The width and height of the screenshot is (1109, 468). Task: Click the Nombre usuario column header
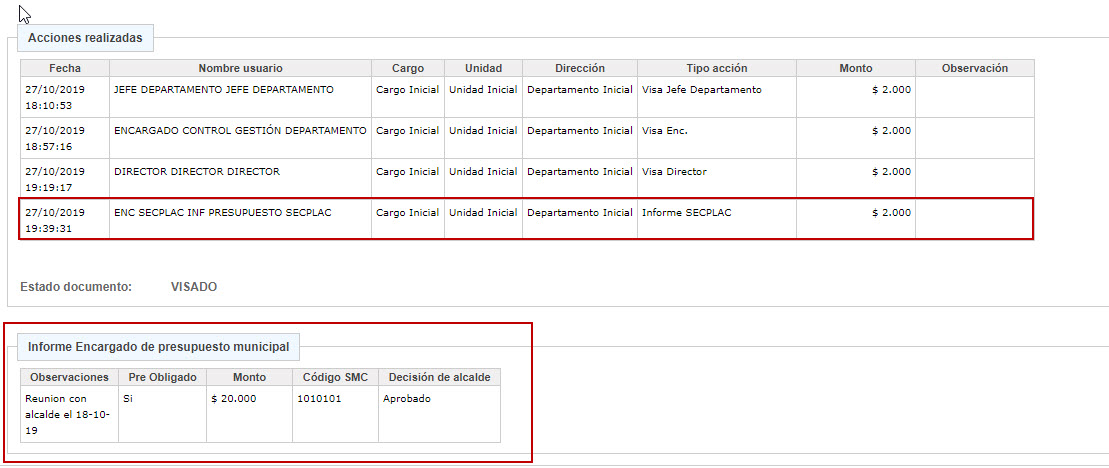click(x=240, y=68)
